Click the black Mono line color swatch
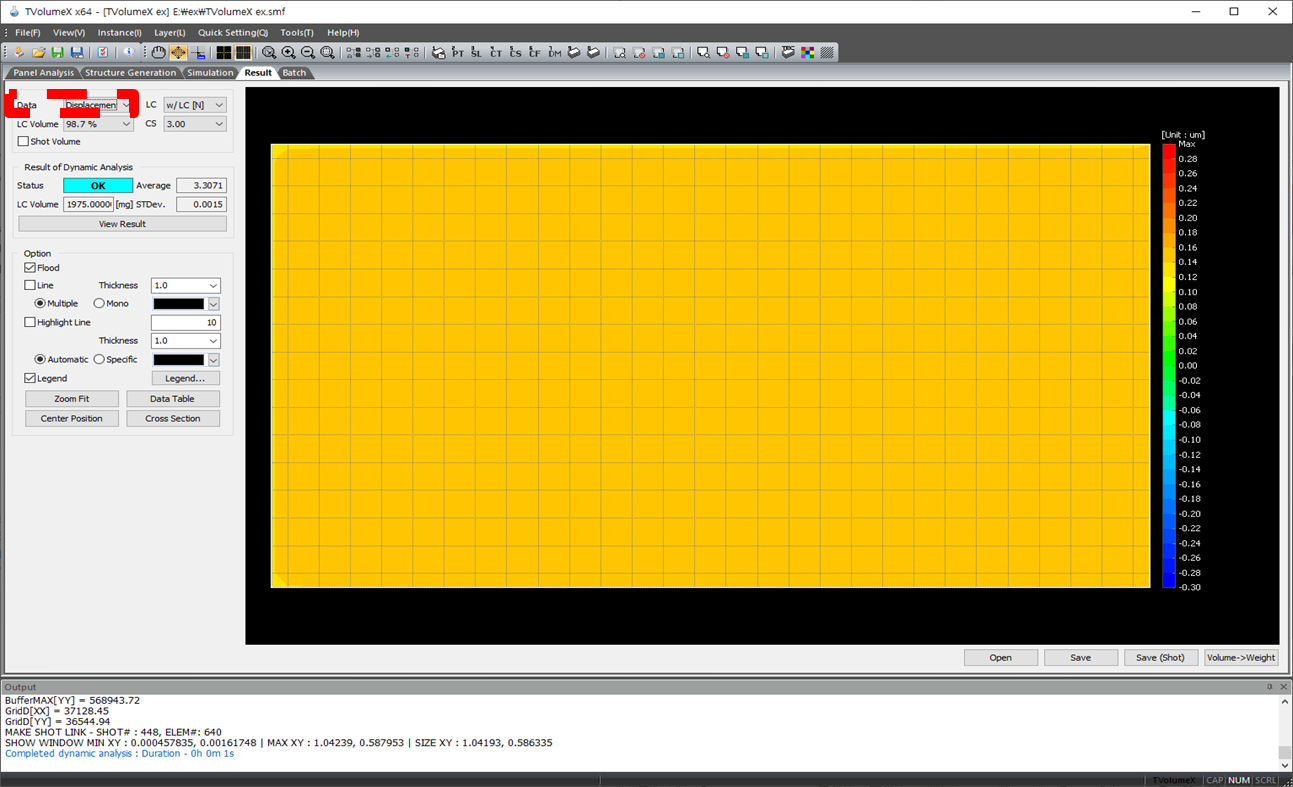 [178, 304]
